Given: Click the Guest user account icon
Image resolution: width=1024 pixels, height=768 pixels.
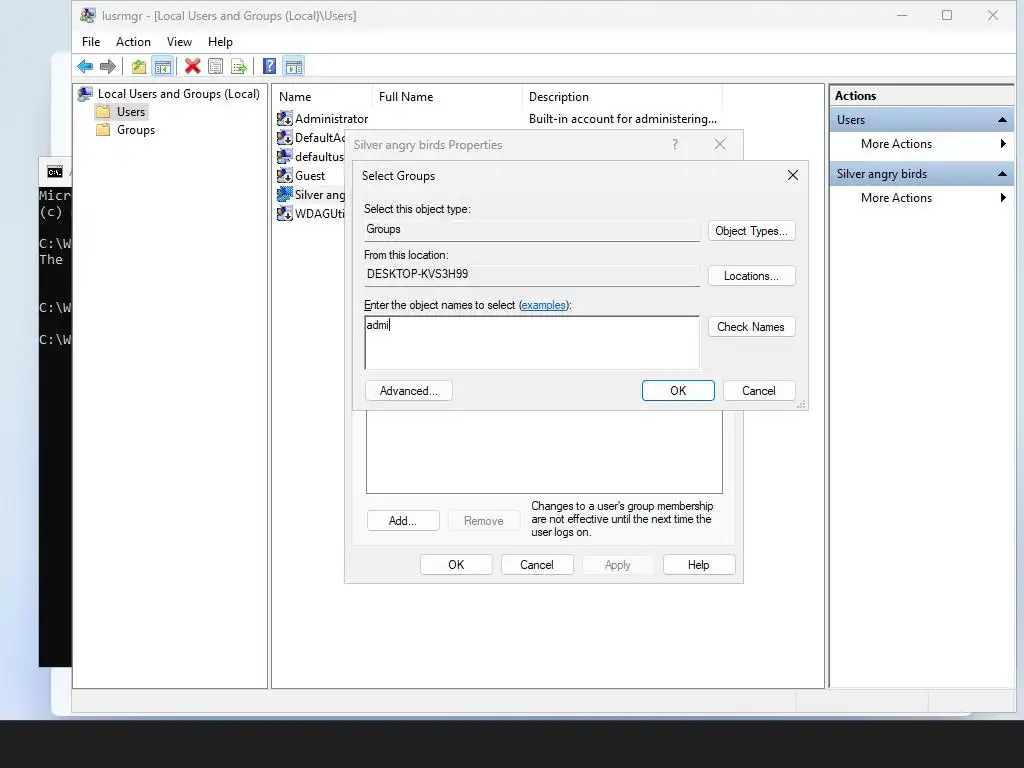Looking at the screenshot, I should (x=285, y=175).
